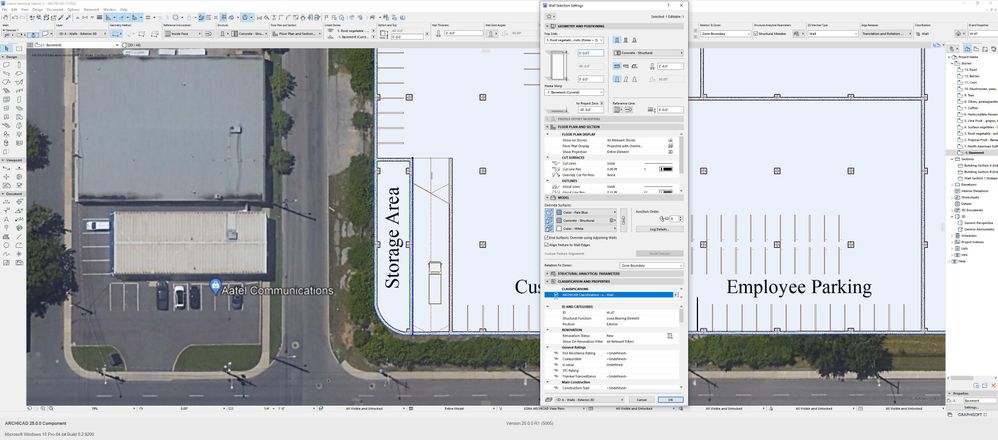998x440 pixels.
Task: Open the Options menu
Action: point(73,10)
